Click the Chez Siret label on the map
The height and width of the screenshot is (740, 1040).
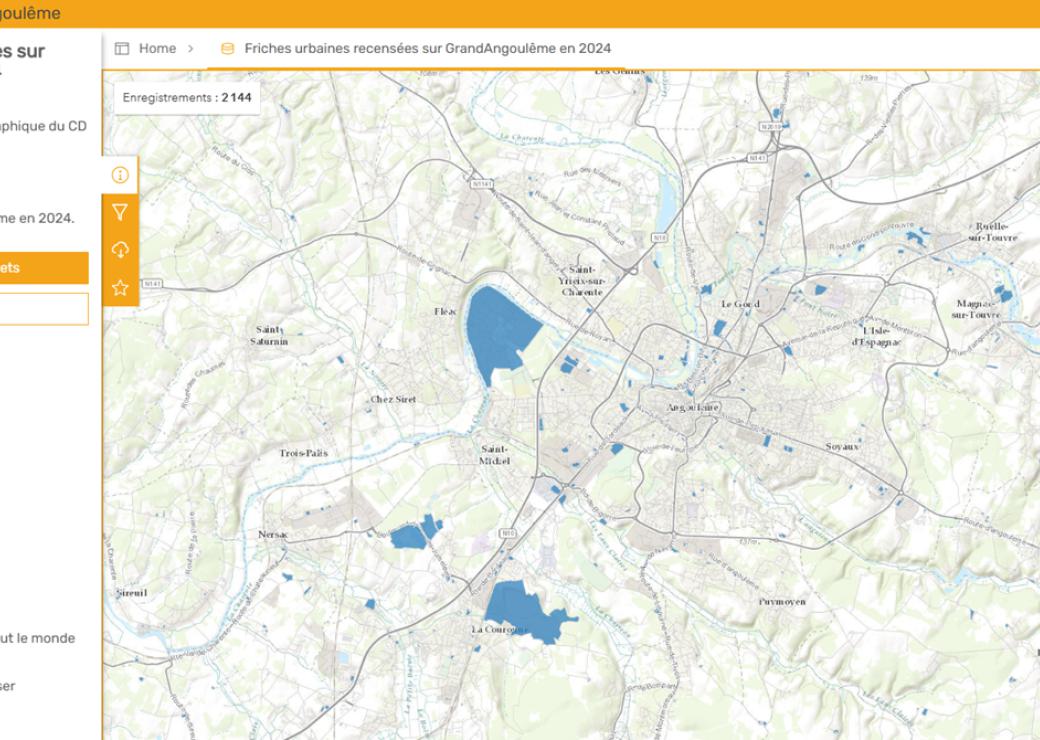click(393, 399)
